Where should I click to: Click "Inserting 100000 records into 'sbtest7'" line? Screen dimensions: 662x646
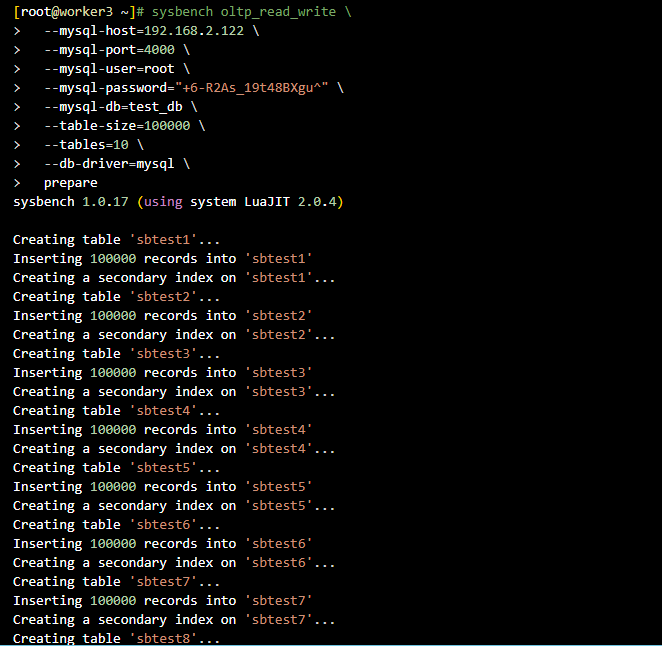163,601
